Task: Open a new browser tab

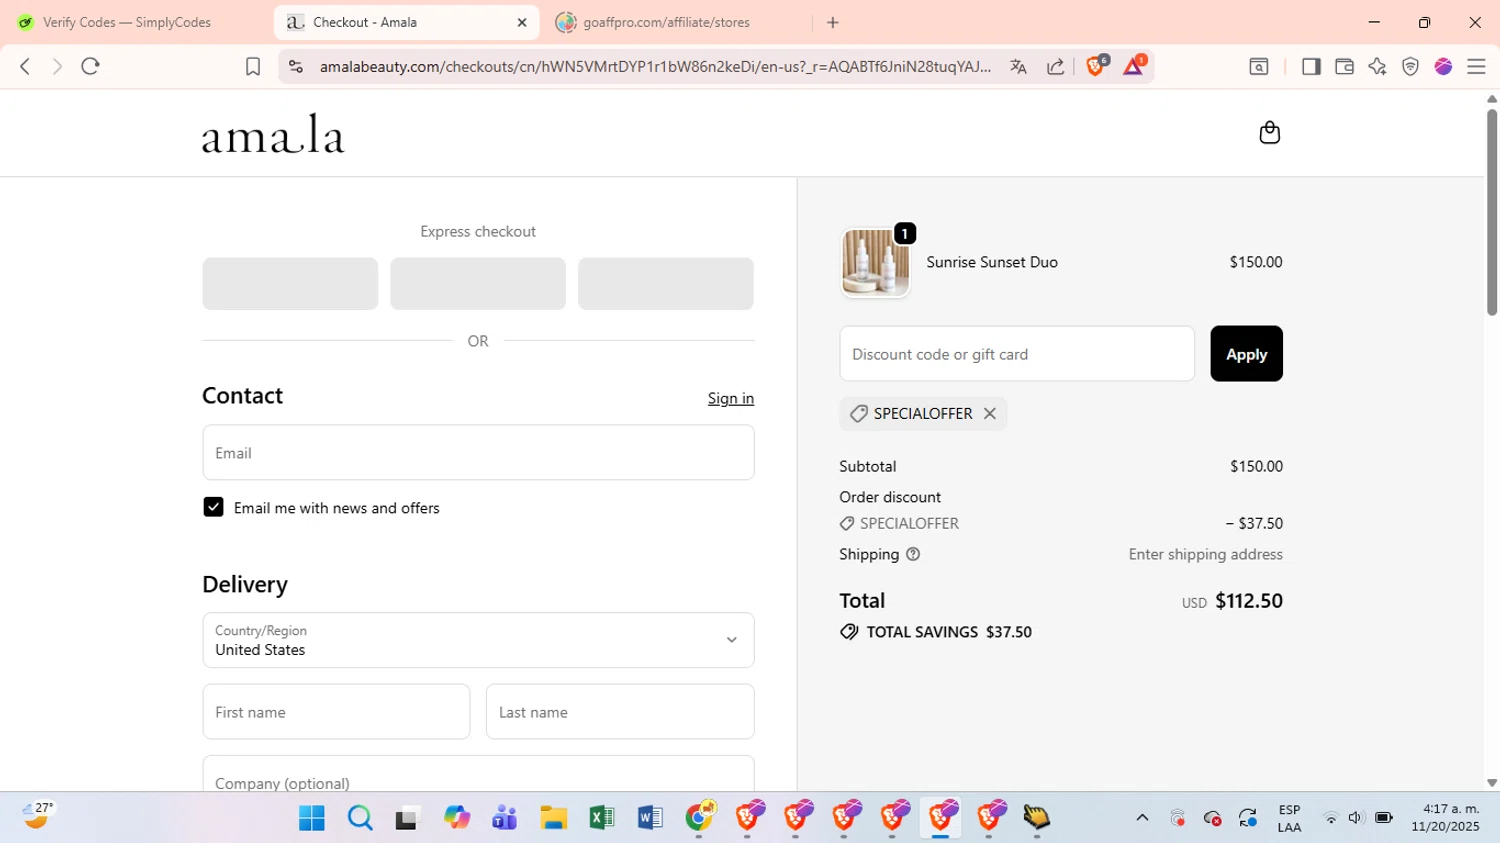Action: click(x=833, y=22)
